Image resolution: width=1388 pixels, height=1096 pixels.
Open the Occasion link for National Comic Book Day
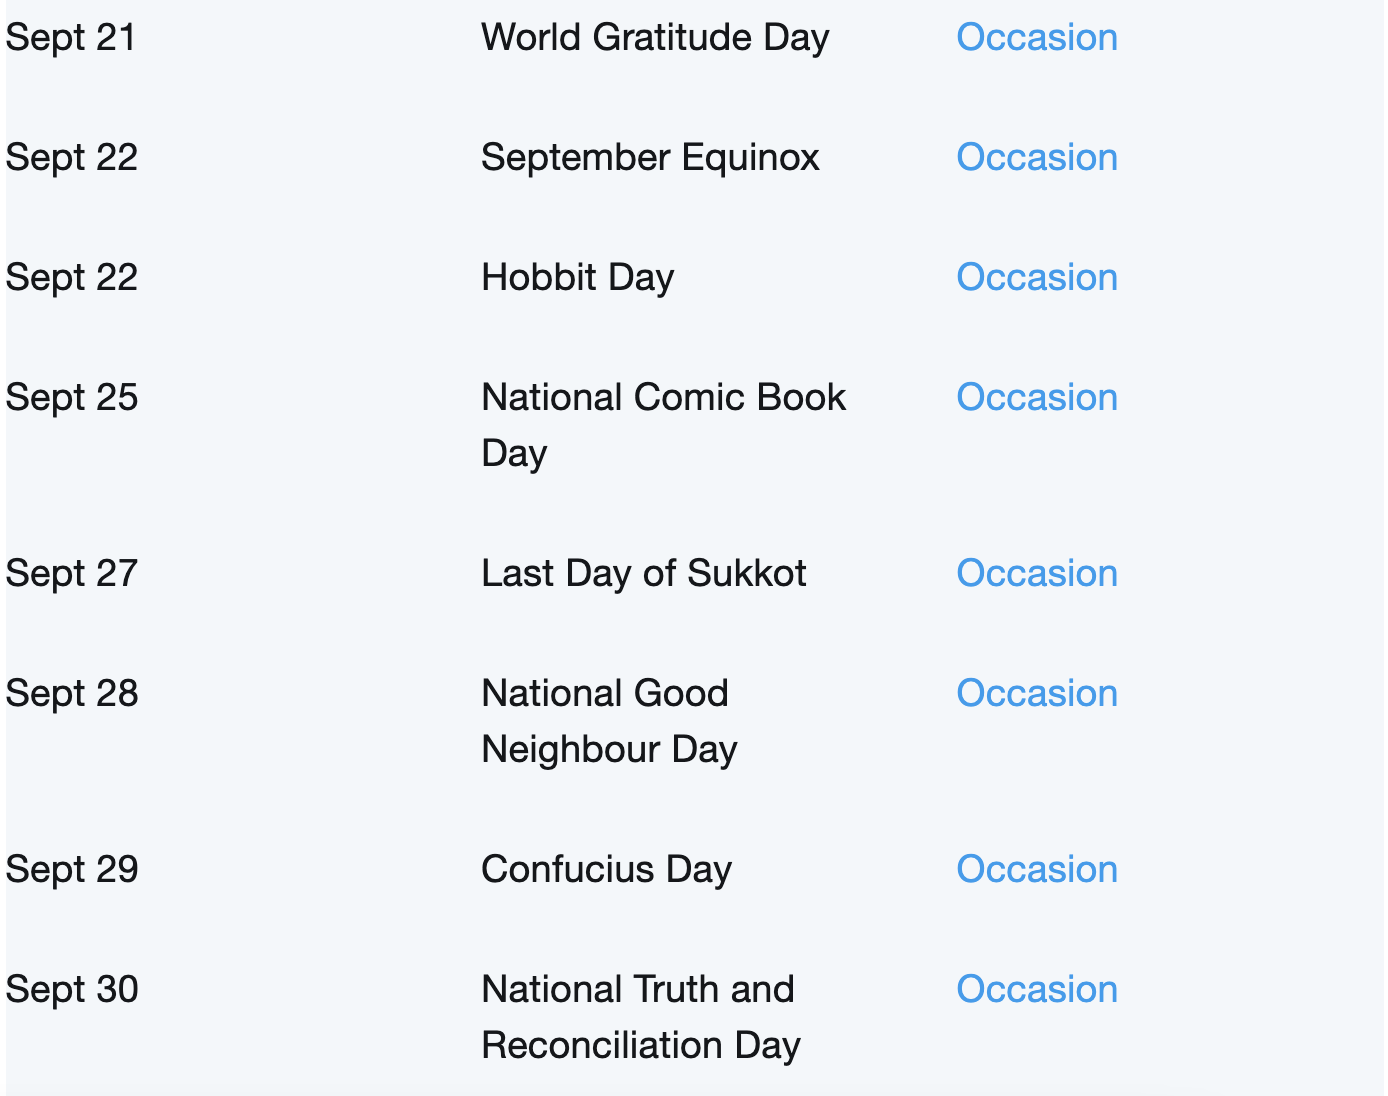click(x=1037, y=398)
